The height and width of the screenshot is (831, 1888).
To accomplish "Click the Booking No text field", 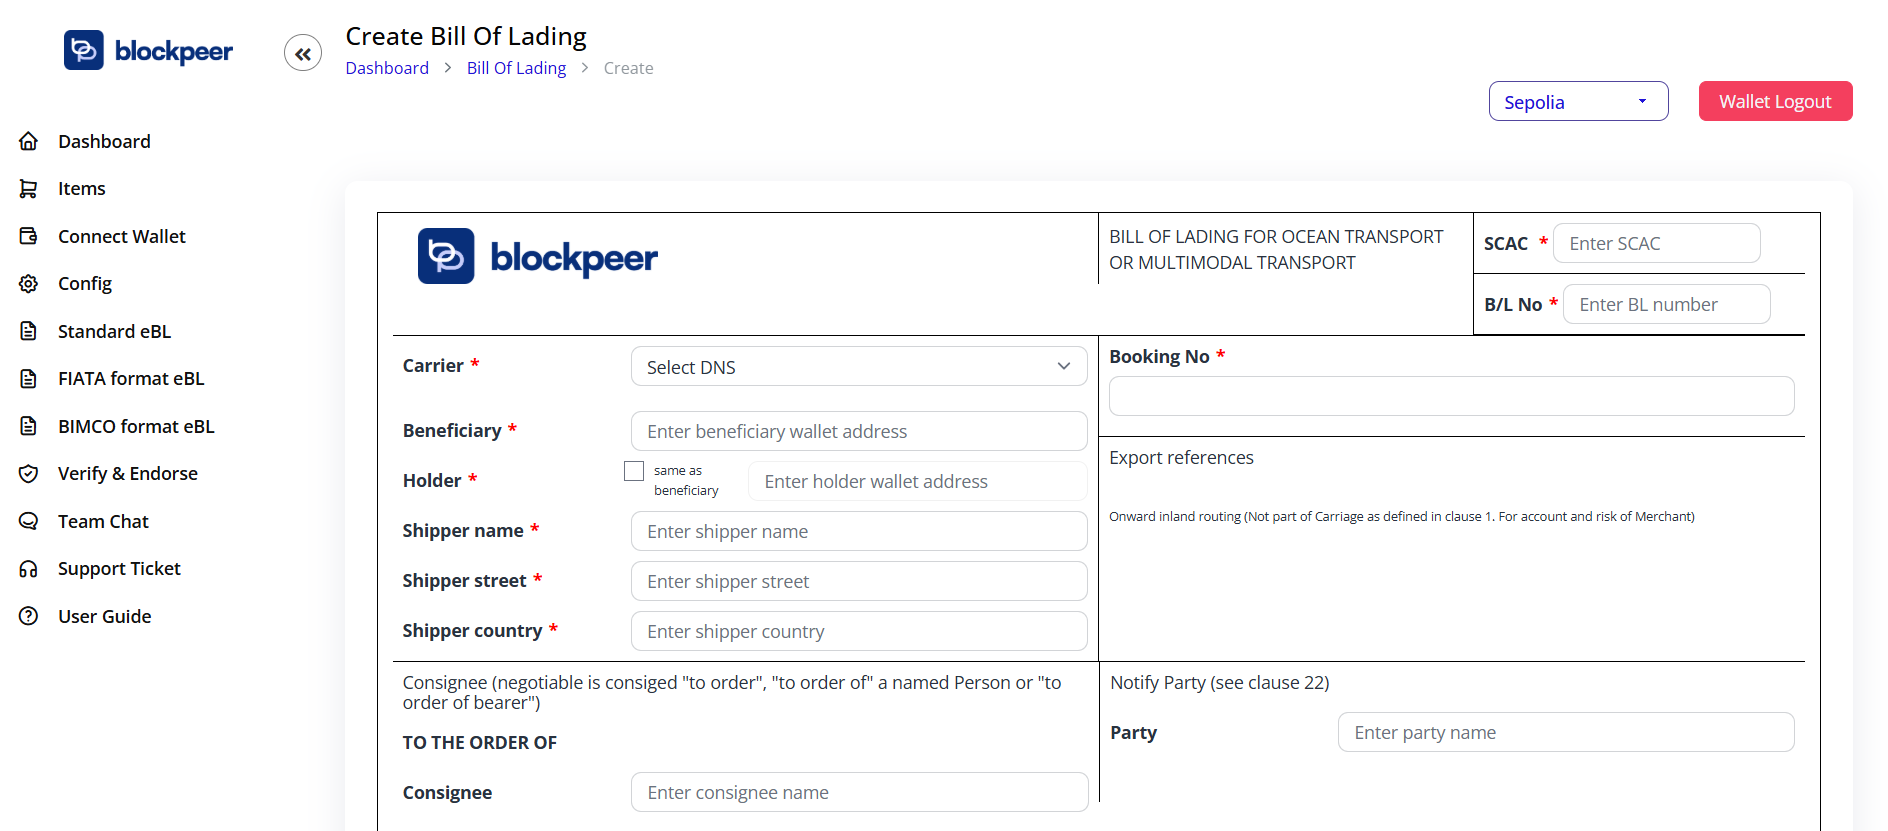I will [x=1451, y=396].
